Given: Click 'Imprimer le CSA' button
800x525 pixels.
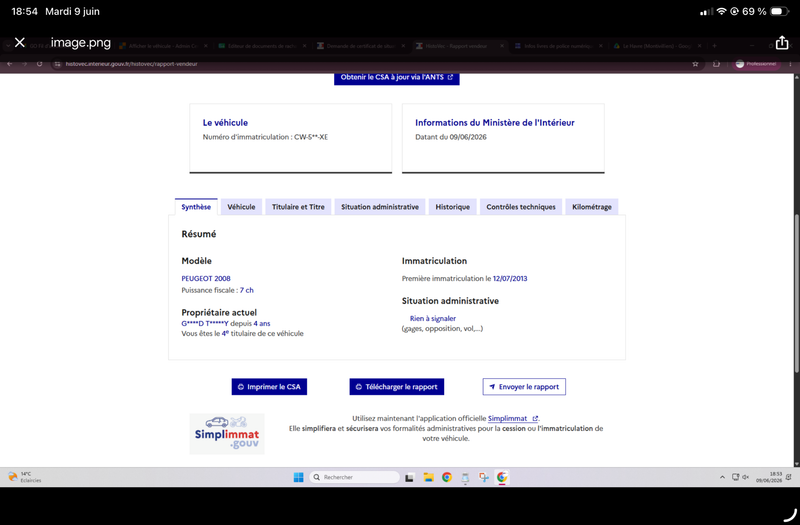Looking at the screenshot, I should 269,387.
